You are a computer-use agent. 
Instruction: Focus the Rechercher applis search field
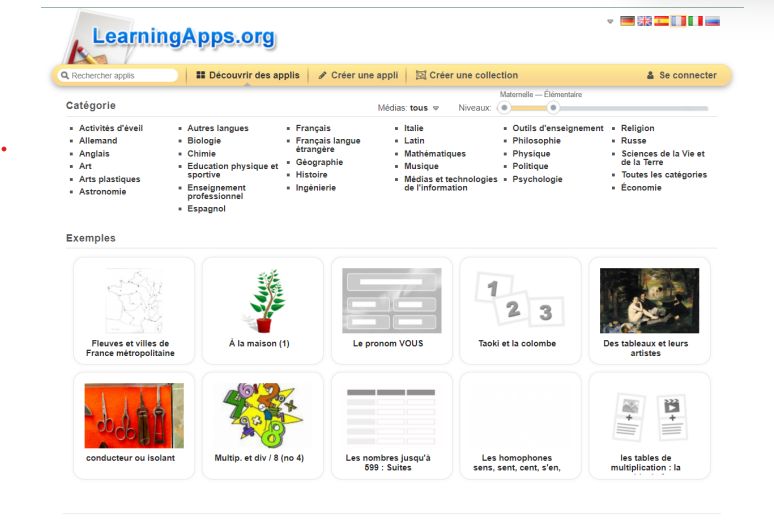[118, 76]
